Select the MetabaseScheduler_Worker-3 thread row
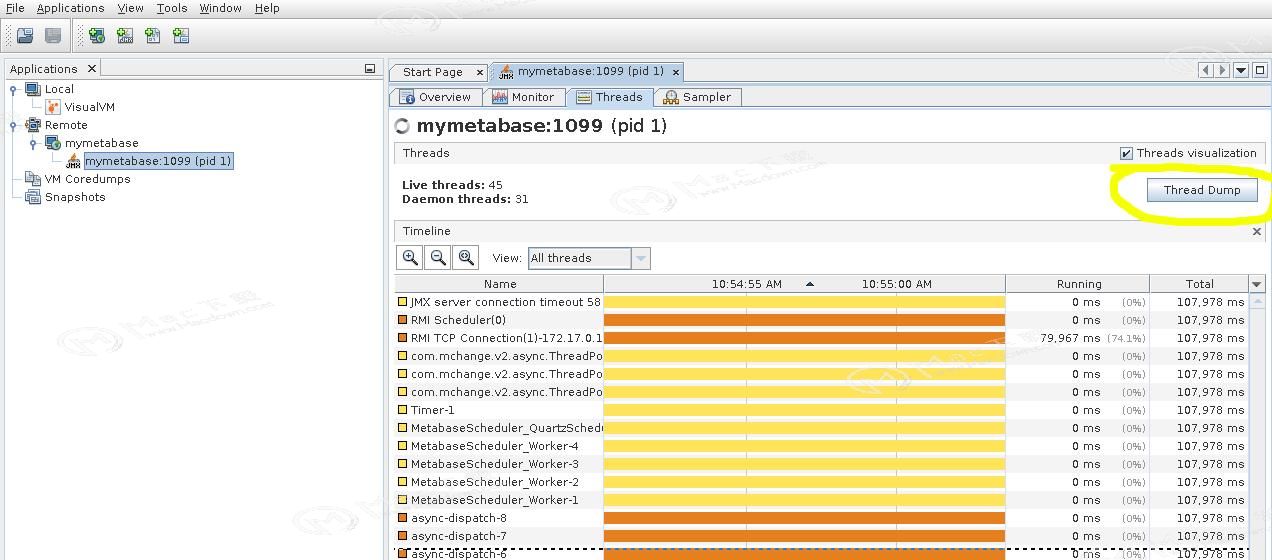Image resolution: width=1272 pixels, height=560 pixels. [822, 464]
